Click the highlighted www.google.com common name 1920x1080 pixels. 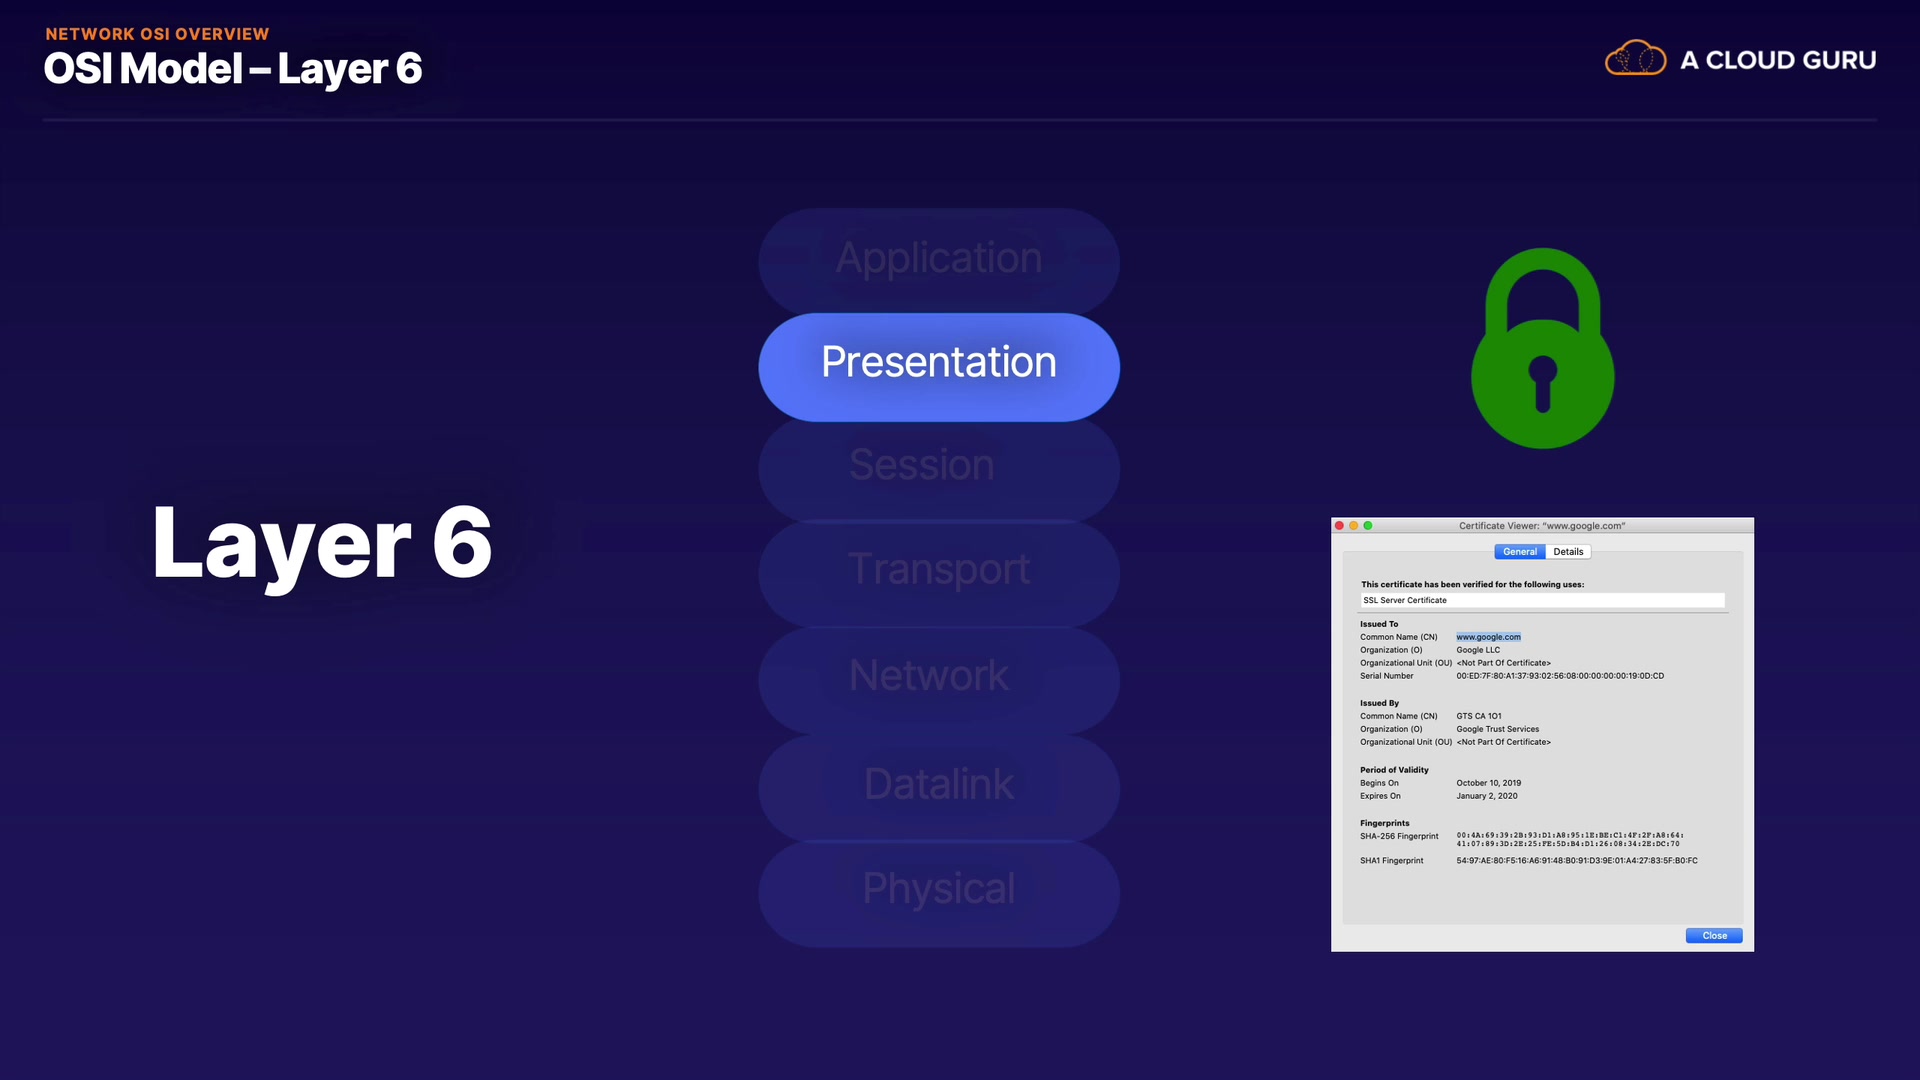click(x=1488, y=637)
